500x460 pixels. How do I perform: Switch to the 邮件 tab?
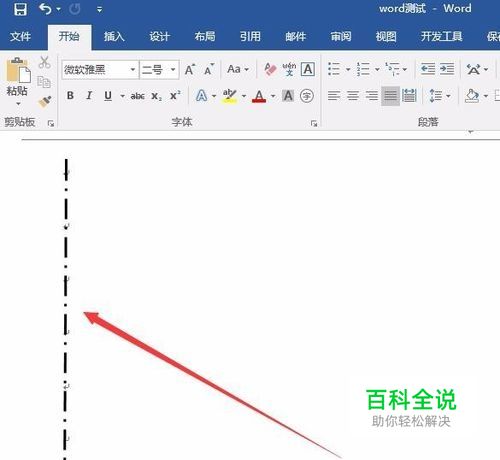[295, 36]
